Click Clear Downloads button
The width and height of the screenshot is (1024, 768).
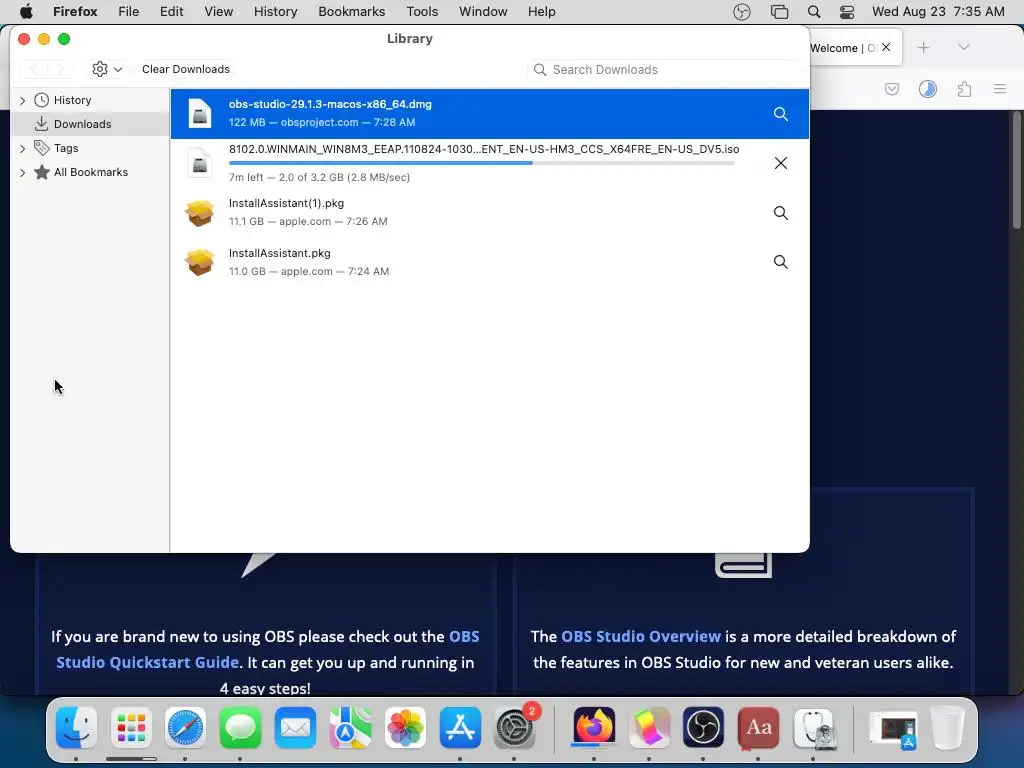(x=186, y=69)
